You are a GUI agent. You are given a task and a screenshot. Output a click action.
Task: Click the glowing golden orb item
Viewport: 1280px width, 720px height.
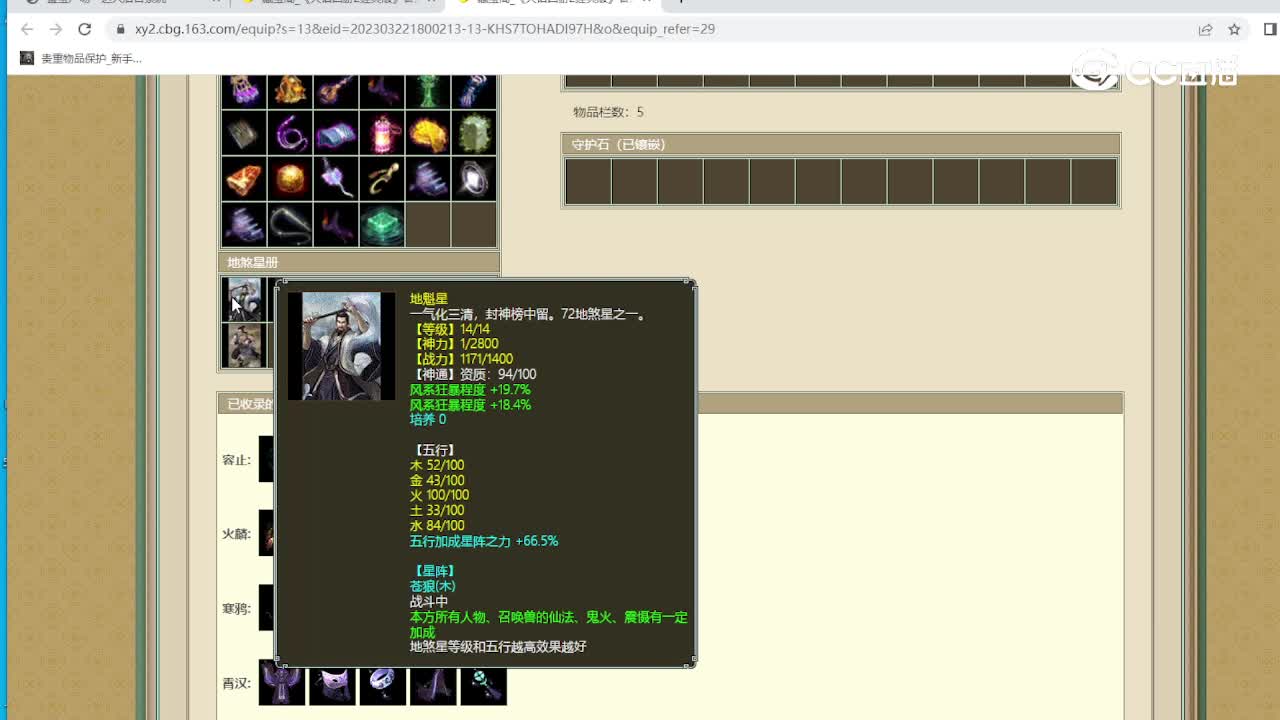click(x=290, y=178)
